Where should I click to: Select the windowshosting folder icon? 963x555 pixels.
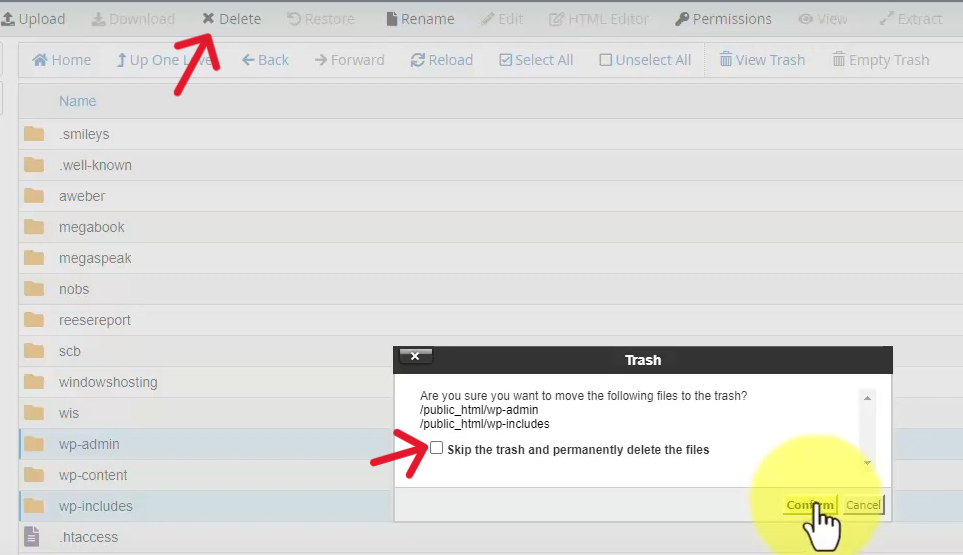[34, 382]
